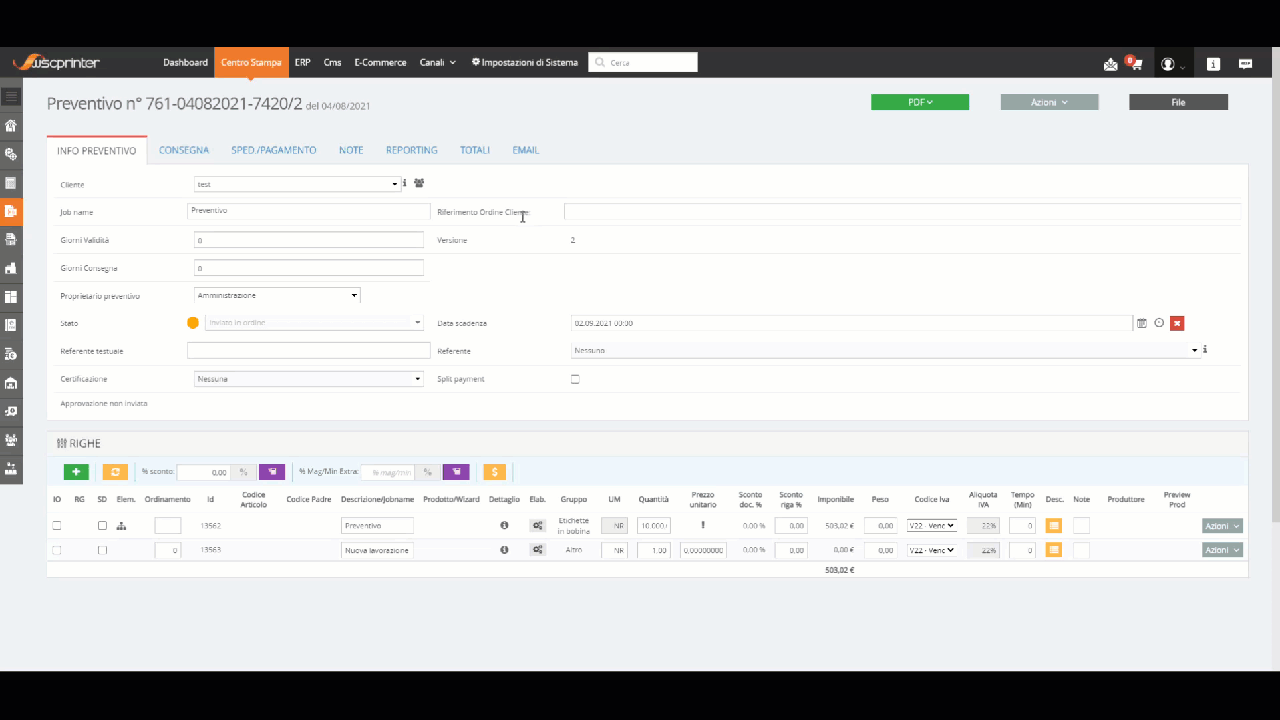Click the Elem. hierarchy icon in row 13562
1280x720 pixels.
122,525
